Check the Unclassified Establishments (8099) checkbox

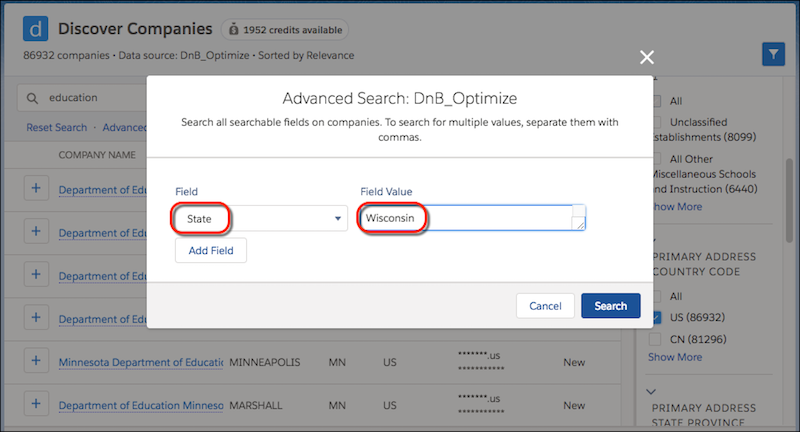(x=657, y=122)
